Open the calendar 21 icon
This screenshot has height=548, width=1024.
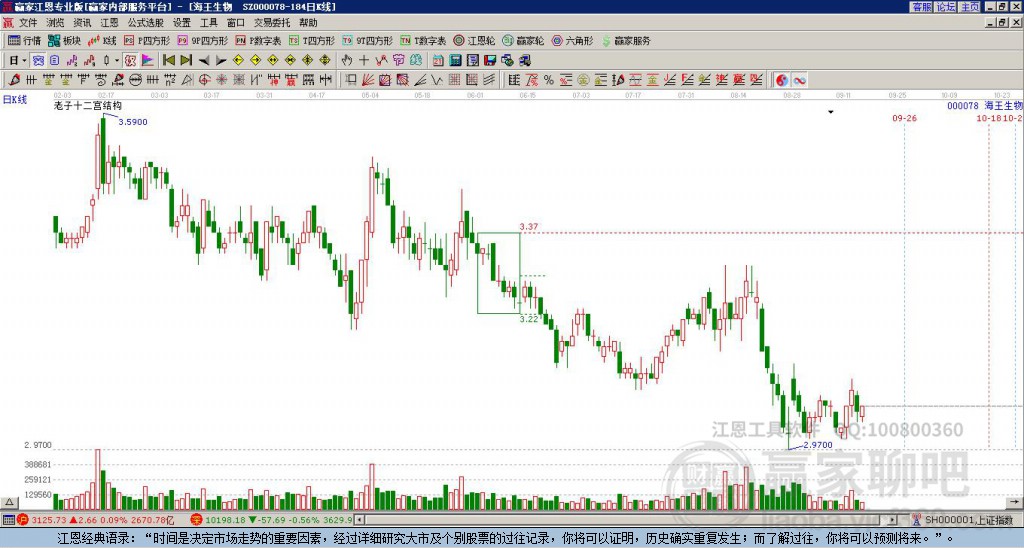[438, 61]
